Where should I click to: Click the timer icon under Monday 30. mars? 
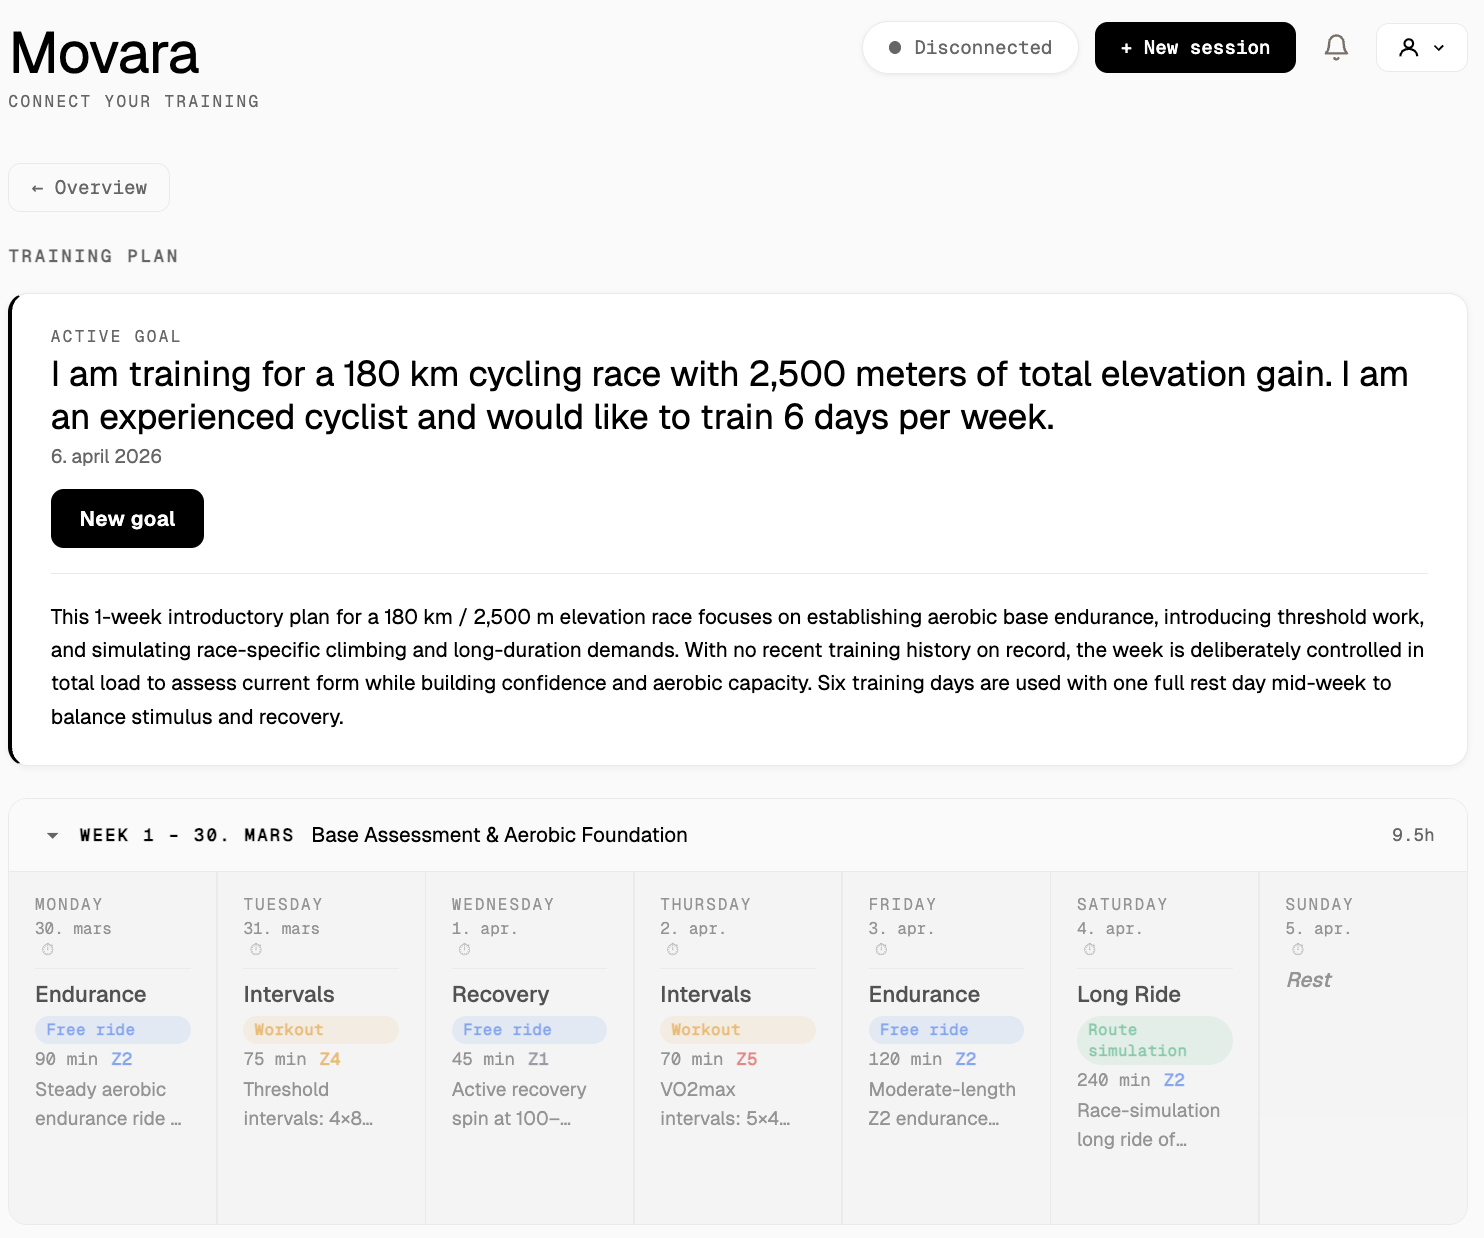tap(47, 948)
